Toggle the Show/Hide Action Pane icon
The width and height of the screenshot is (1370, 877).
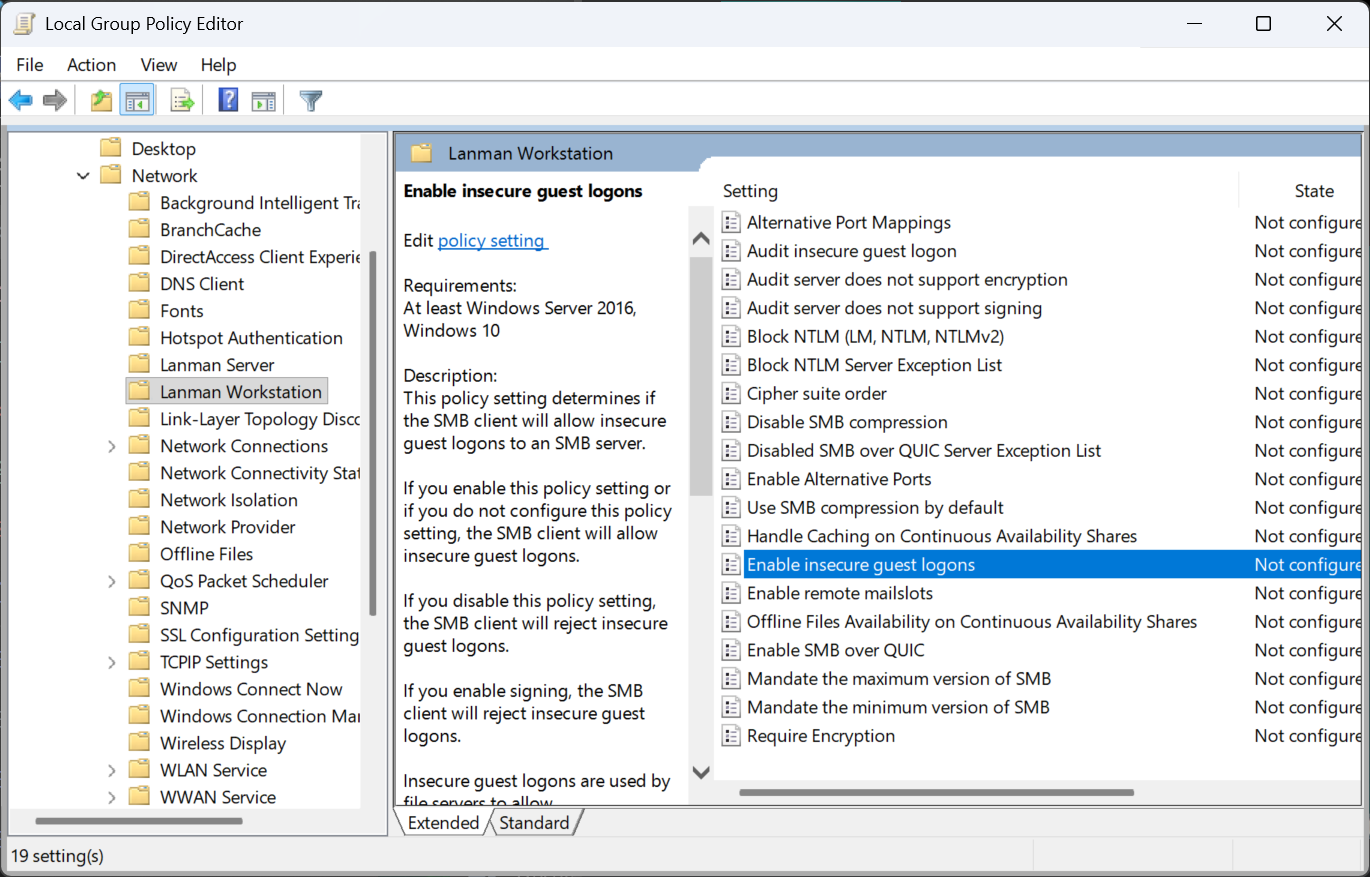pos(264,99)
